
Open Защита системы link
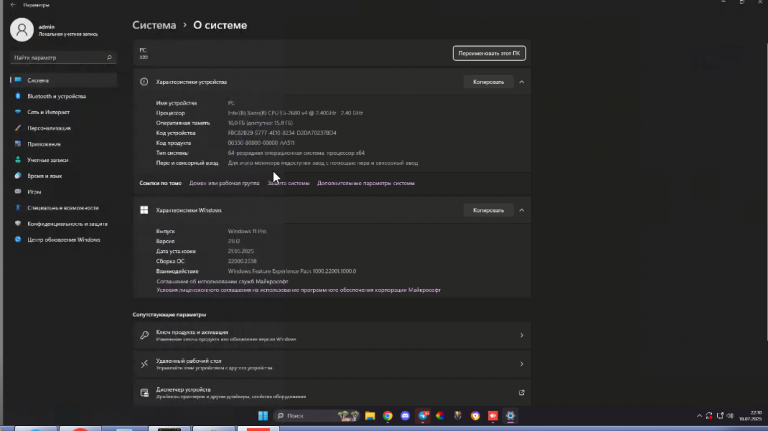[x=288, y=183]
